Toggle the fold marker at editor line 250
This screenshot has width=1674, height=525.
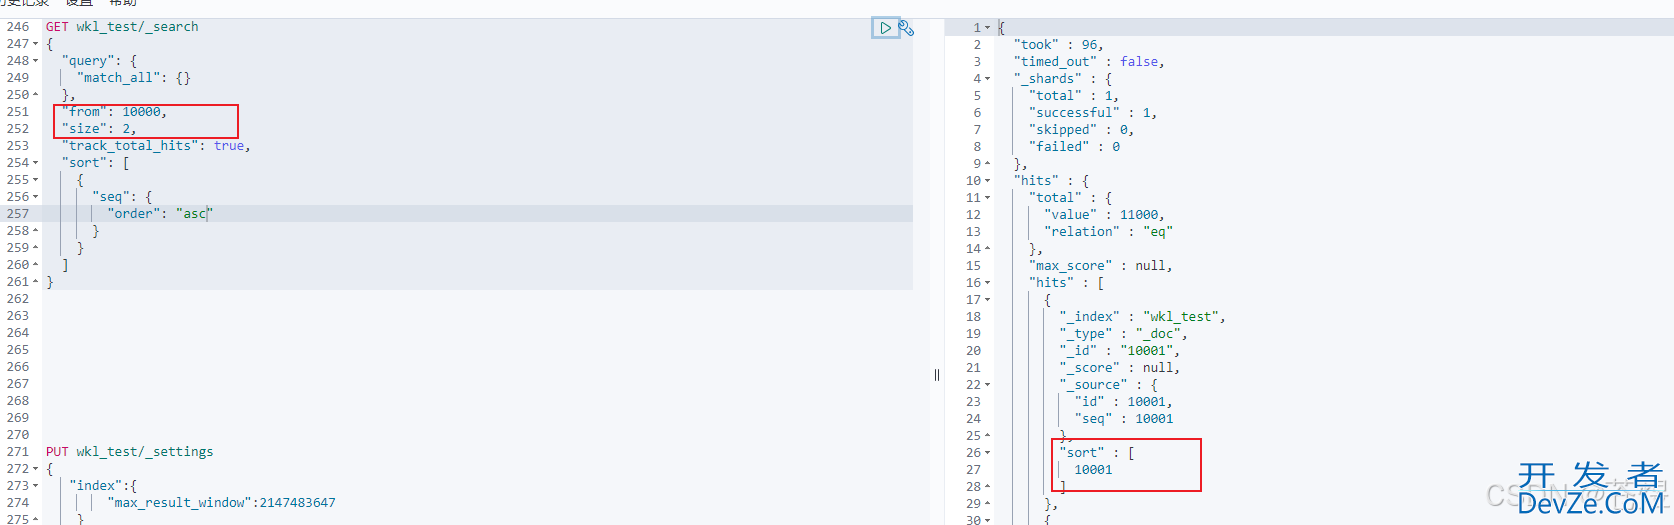(x=36, y=95)
